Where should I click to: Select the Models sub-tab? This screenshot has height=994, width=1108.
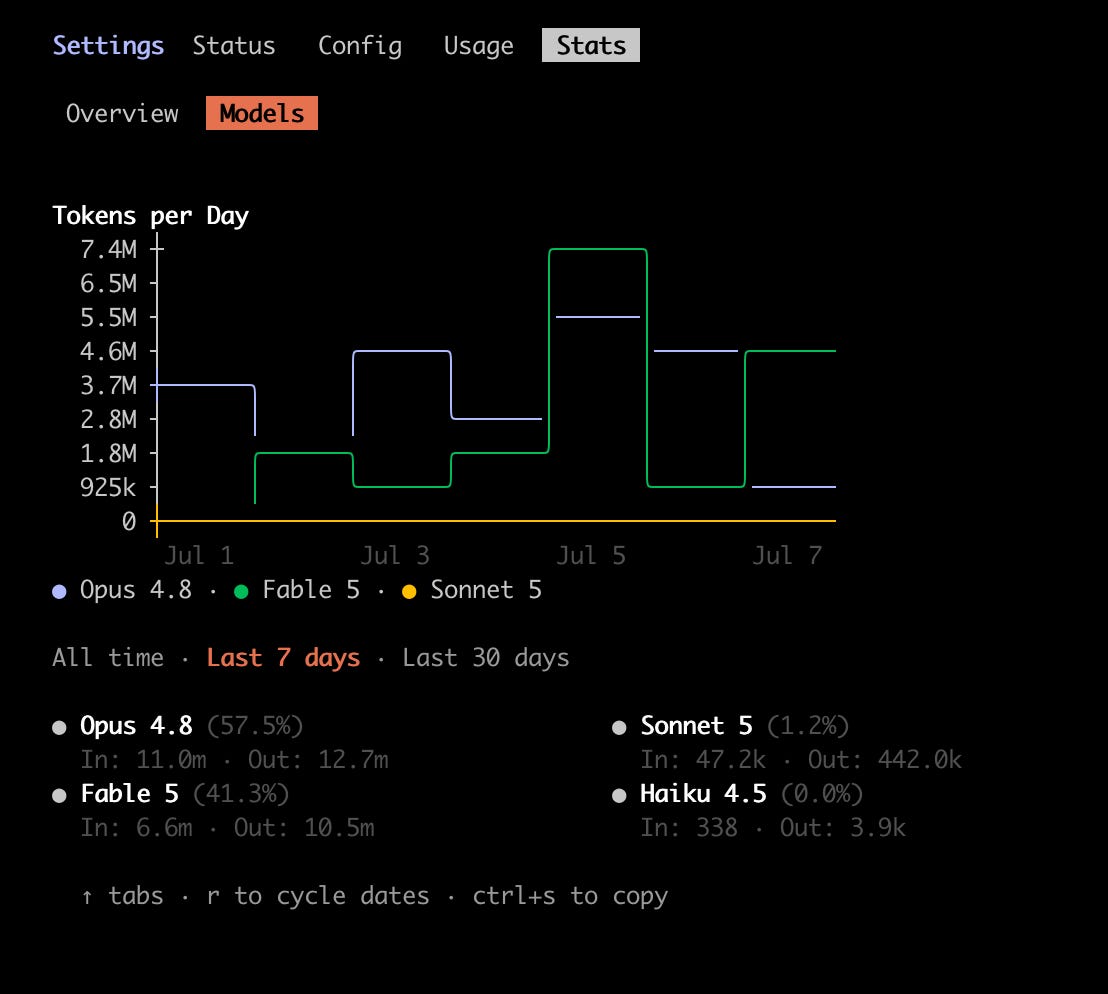click(262, 113)
